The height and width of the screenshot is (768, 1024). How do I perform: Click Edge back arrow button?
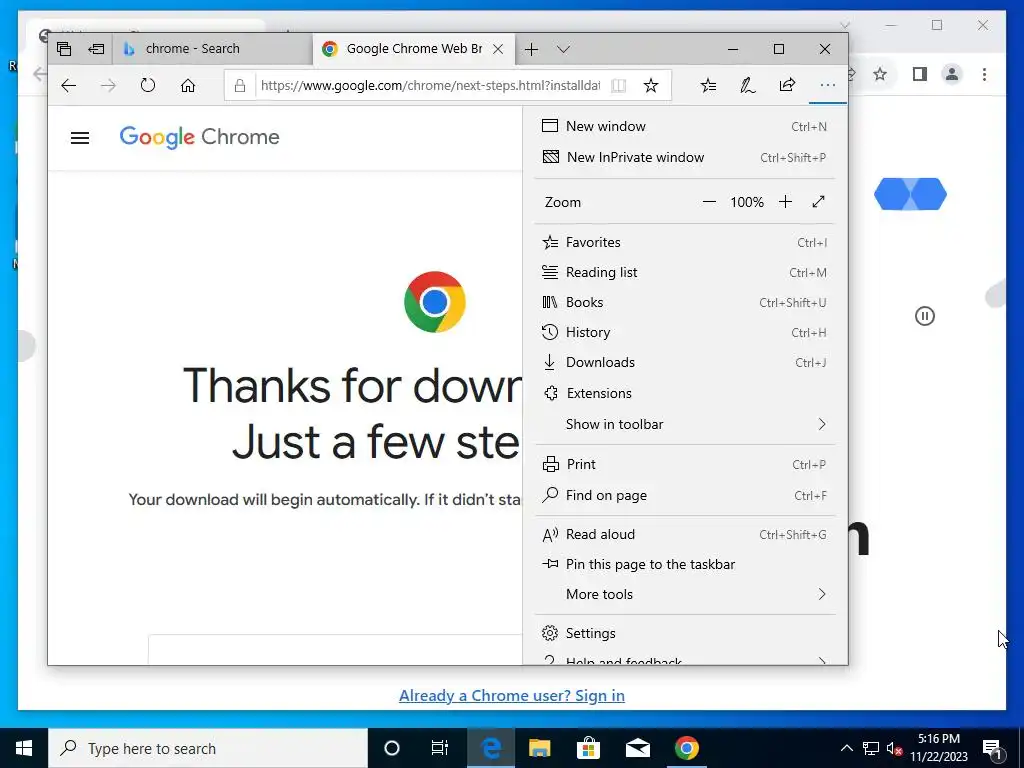pyautogui.click(x=69, y=86)
